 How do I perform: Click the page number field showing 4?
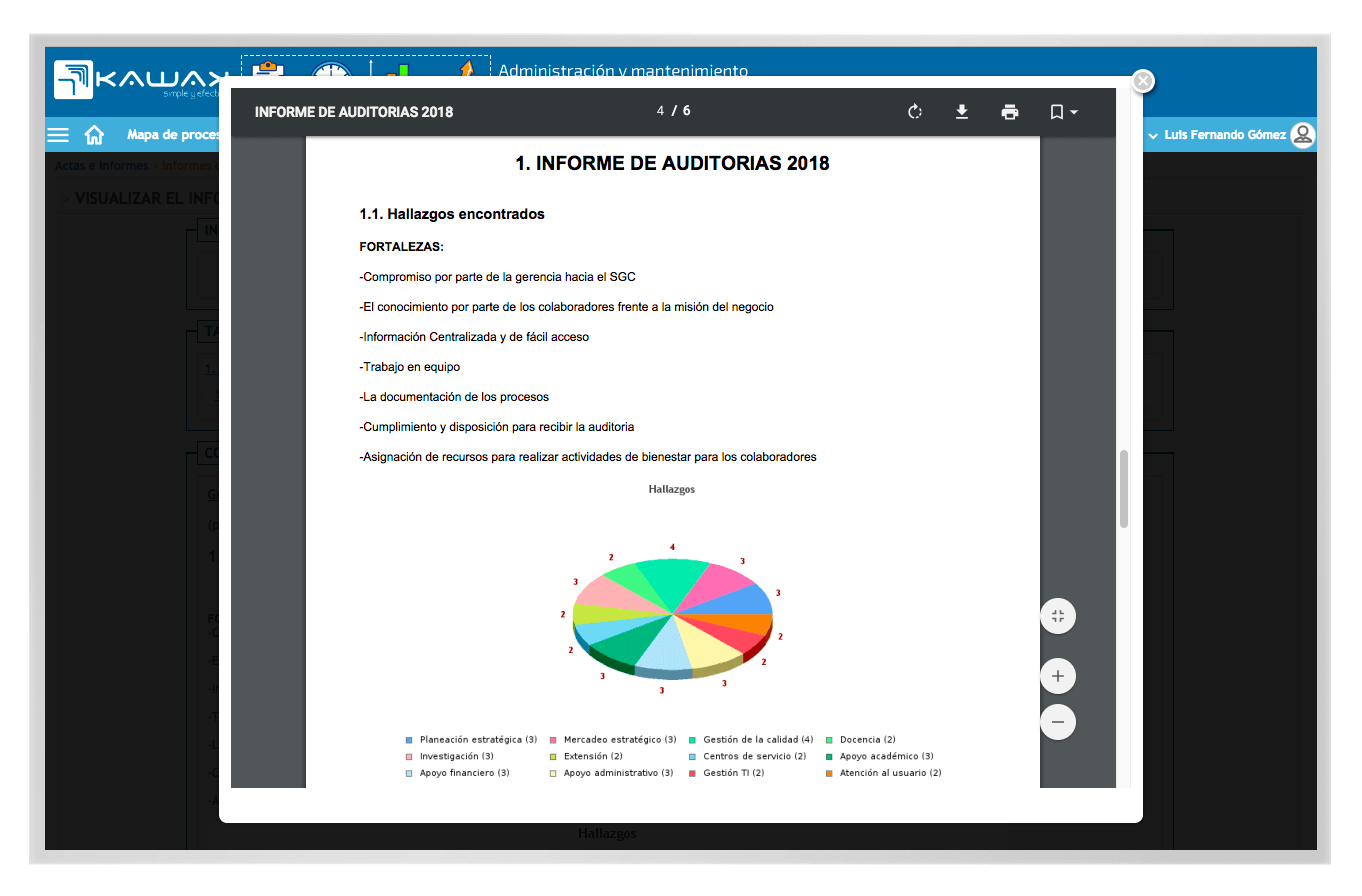[x=660, y=111]
